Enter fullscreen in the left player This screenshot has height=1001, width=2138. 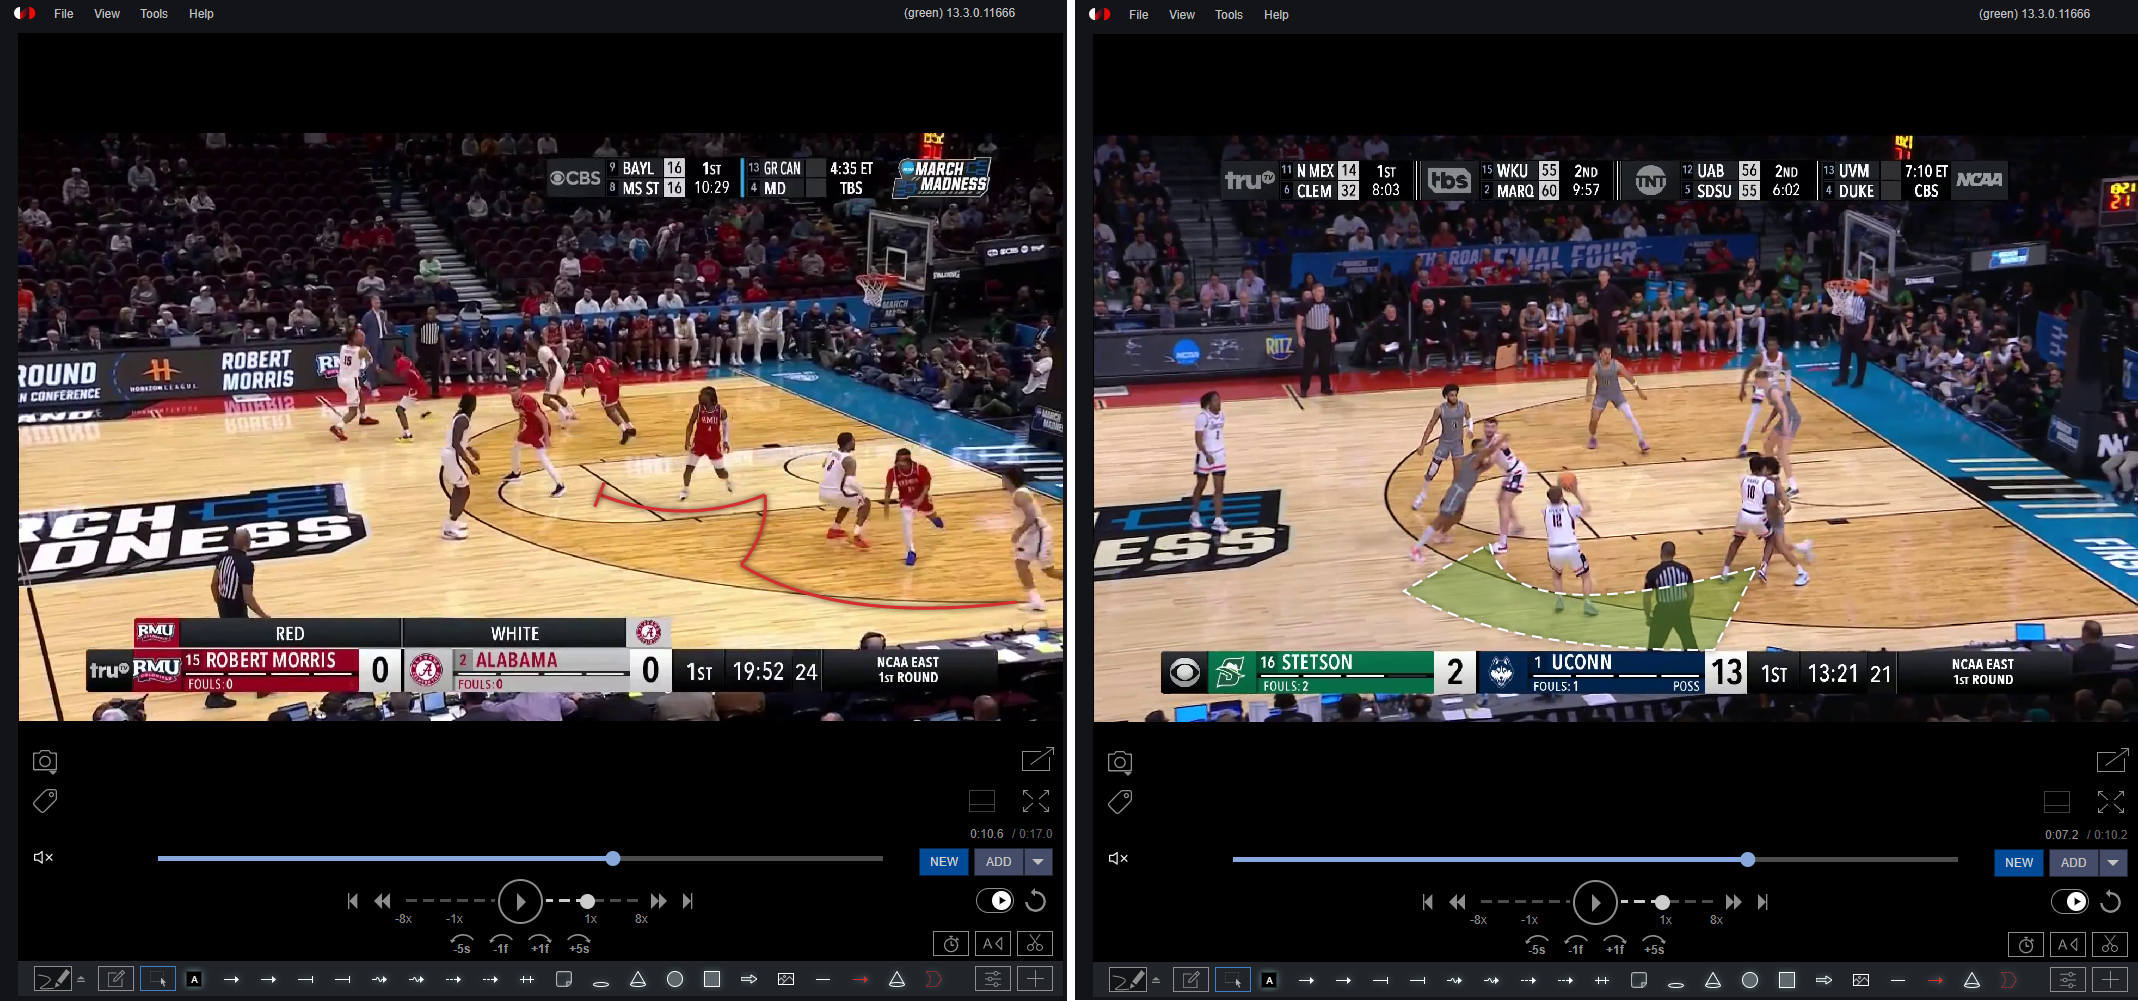(1036, 801)
